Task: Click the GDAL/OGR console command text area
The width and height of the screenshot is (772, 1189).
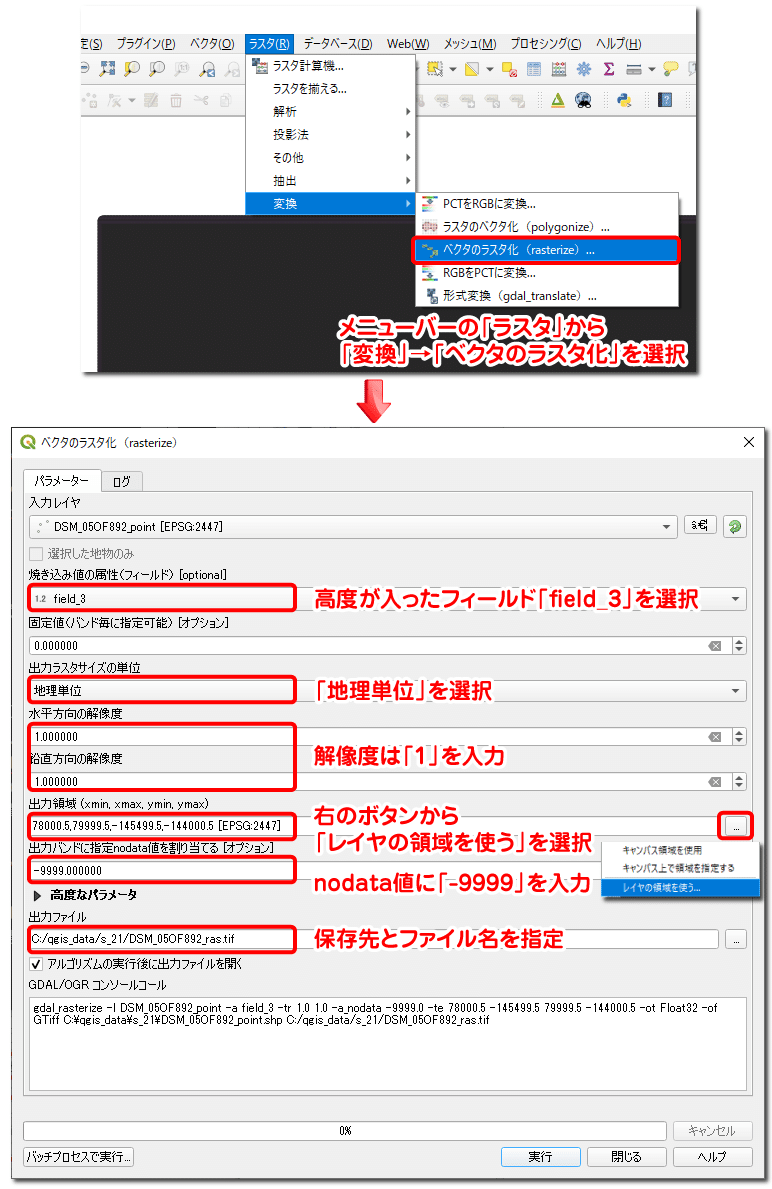Action: (x=388, y=1044)
